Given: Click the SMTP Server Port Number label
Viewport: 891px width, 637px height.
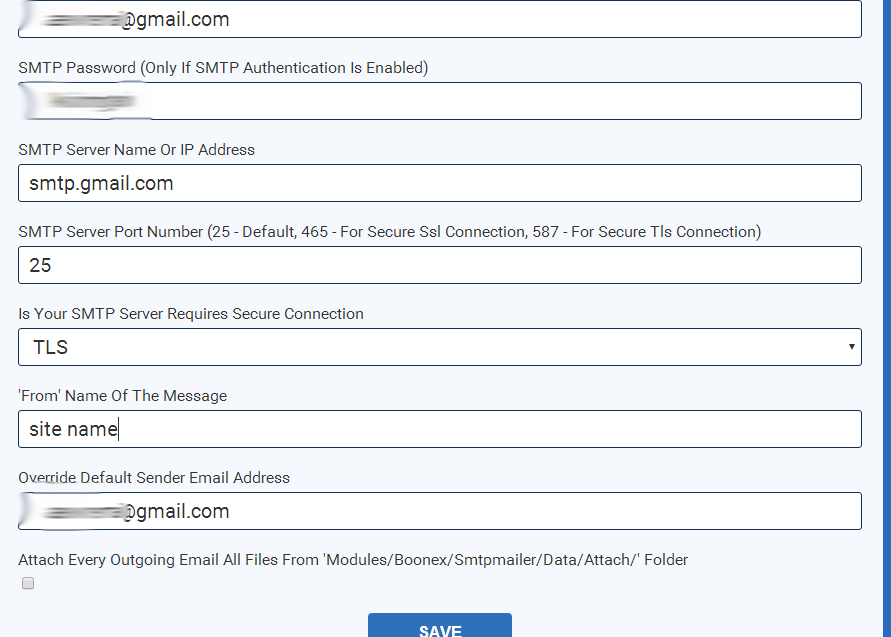Looking at the screenshot, I should [390, 232].
